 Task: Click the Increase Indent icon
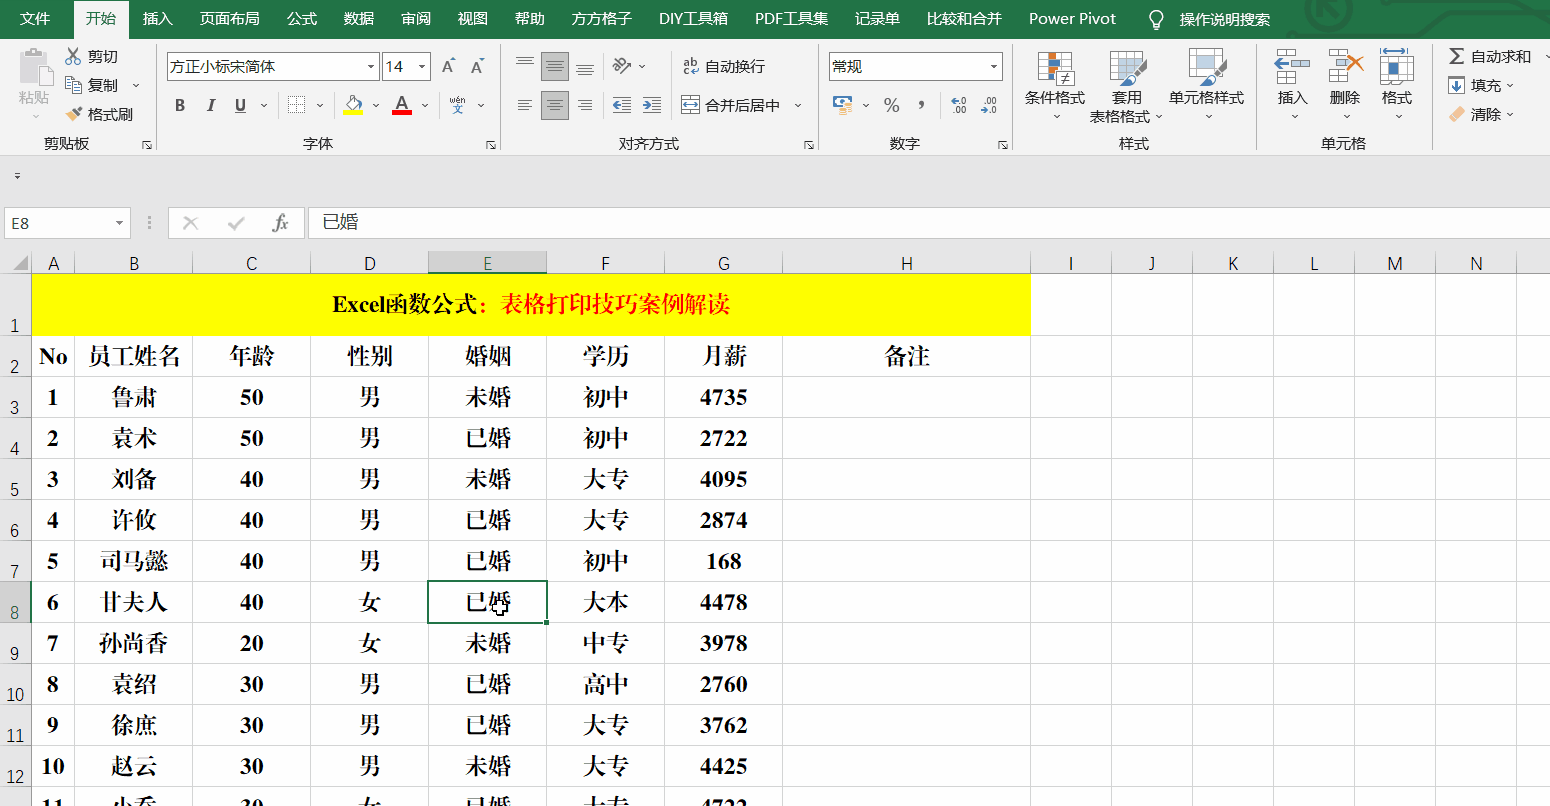(652, 105)
